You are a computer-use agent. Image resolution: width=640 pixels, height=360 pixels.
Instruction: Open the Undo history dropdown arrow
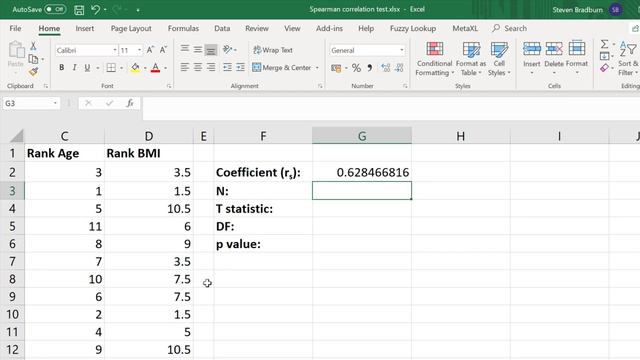tap(105, 9)
